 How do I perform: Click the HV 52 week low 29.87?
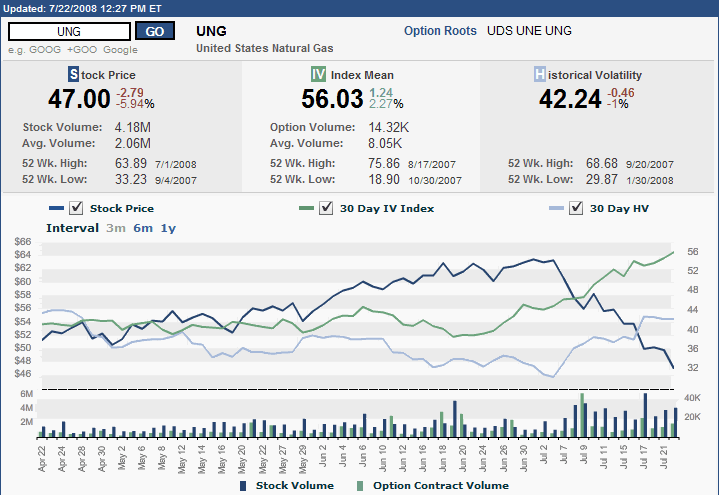[602, 179]
